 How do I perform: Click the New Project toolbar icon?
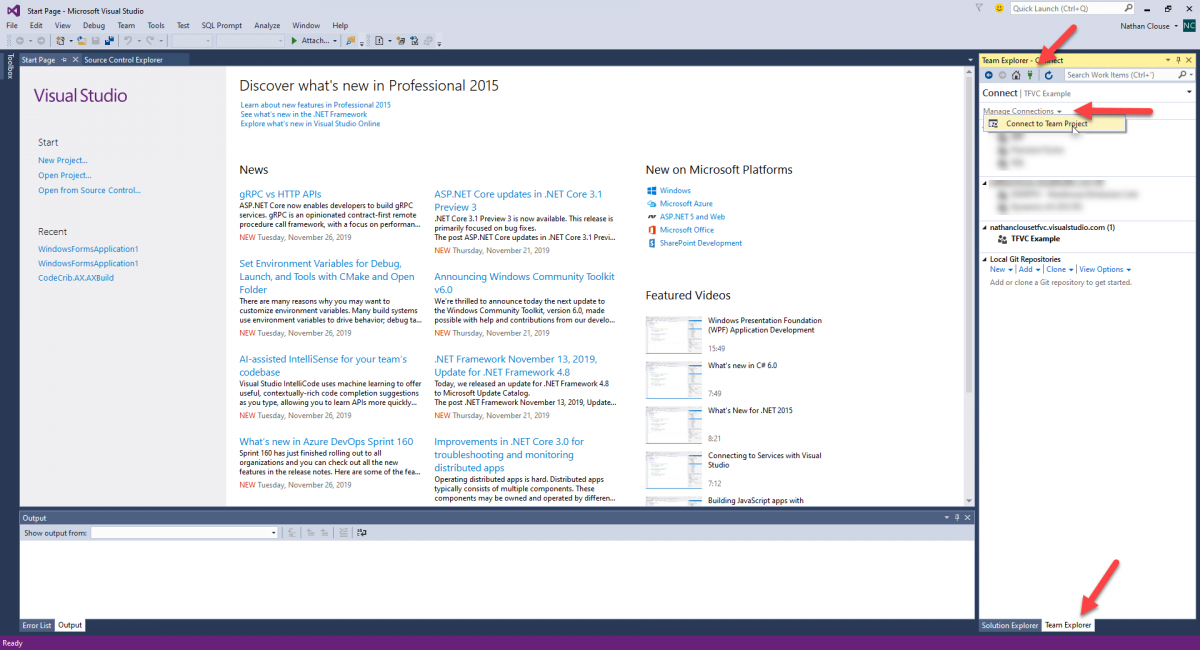point(61,41)
